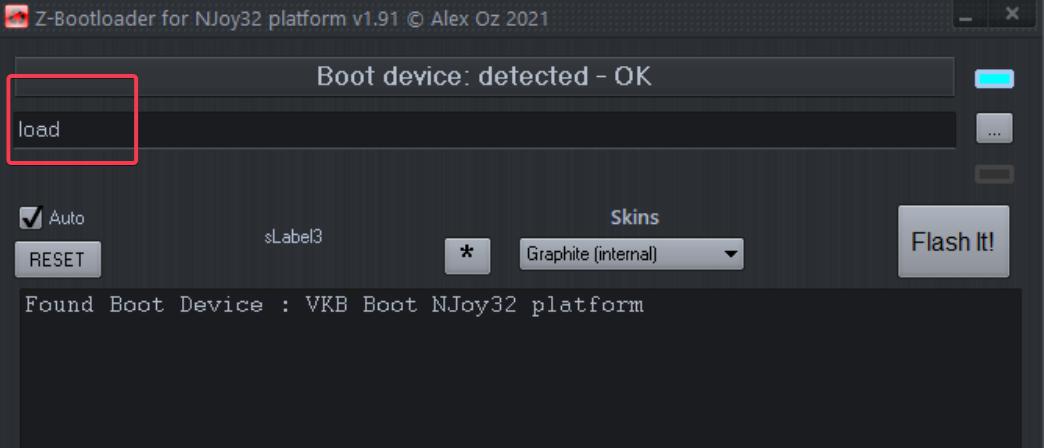Image resolution: width=1044 pixels, height=448 pixels.
Task: Click the cyan status indicator light
Action: click(994, 79)
